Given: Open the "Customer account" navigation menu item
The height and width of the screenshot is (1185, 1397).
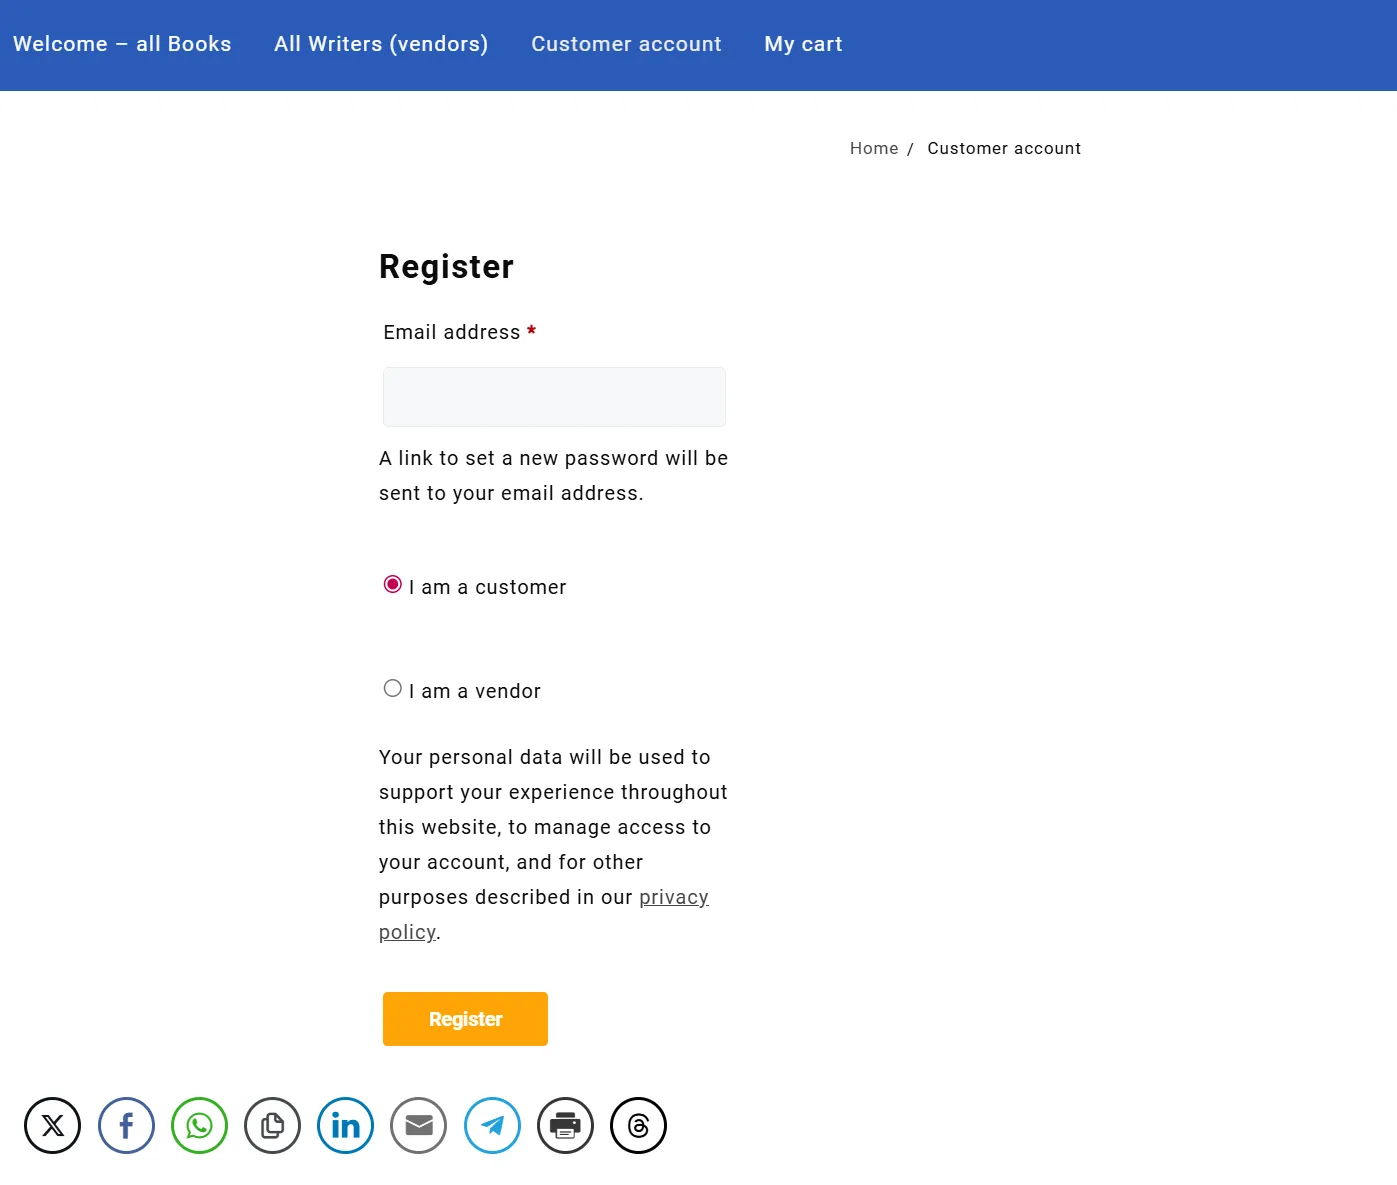Looking at the screenshot, I should click(626, 44).
